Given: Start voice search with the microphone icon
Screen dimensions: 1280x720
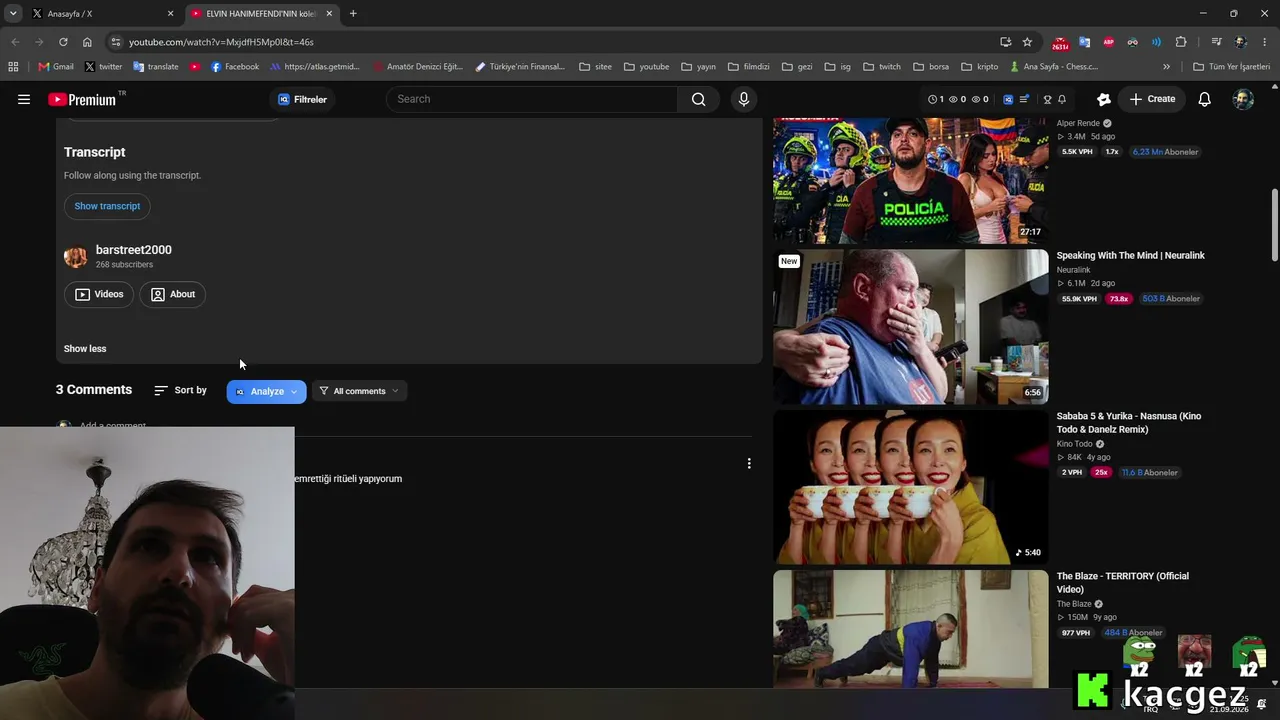Looking at the screenshot, I should [743, 99].
